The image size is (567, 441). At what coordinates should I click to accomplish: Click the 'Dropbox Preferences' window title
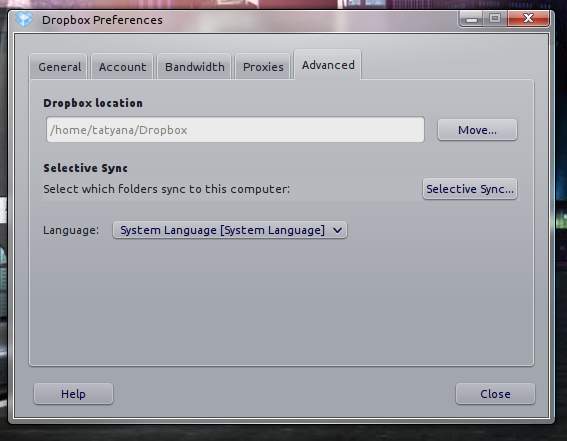[102, 20]
